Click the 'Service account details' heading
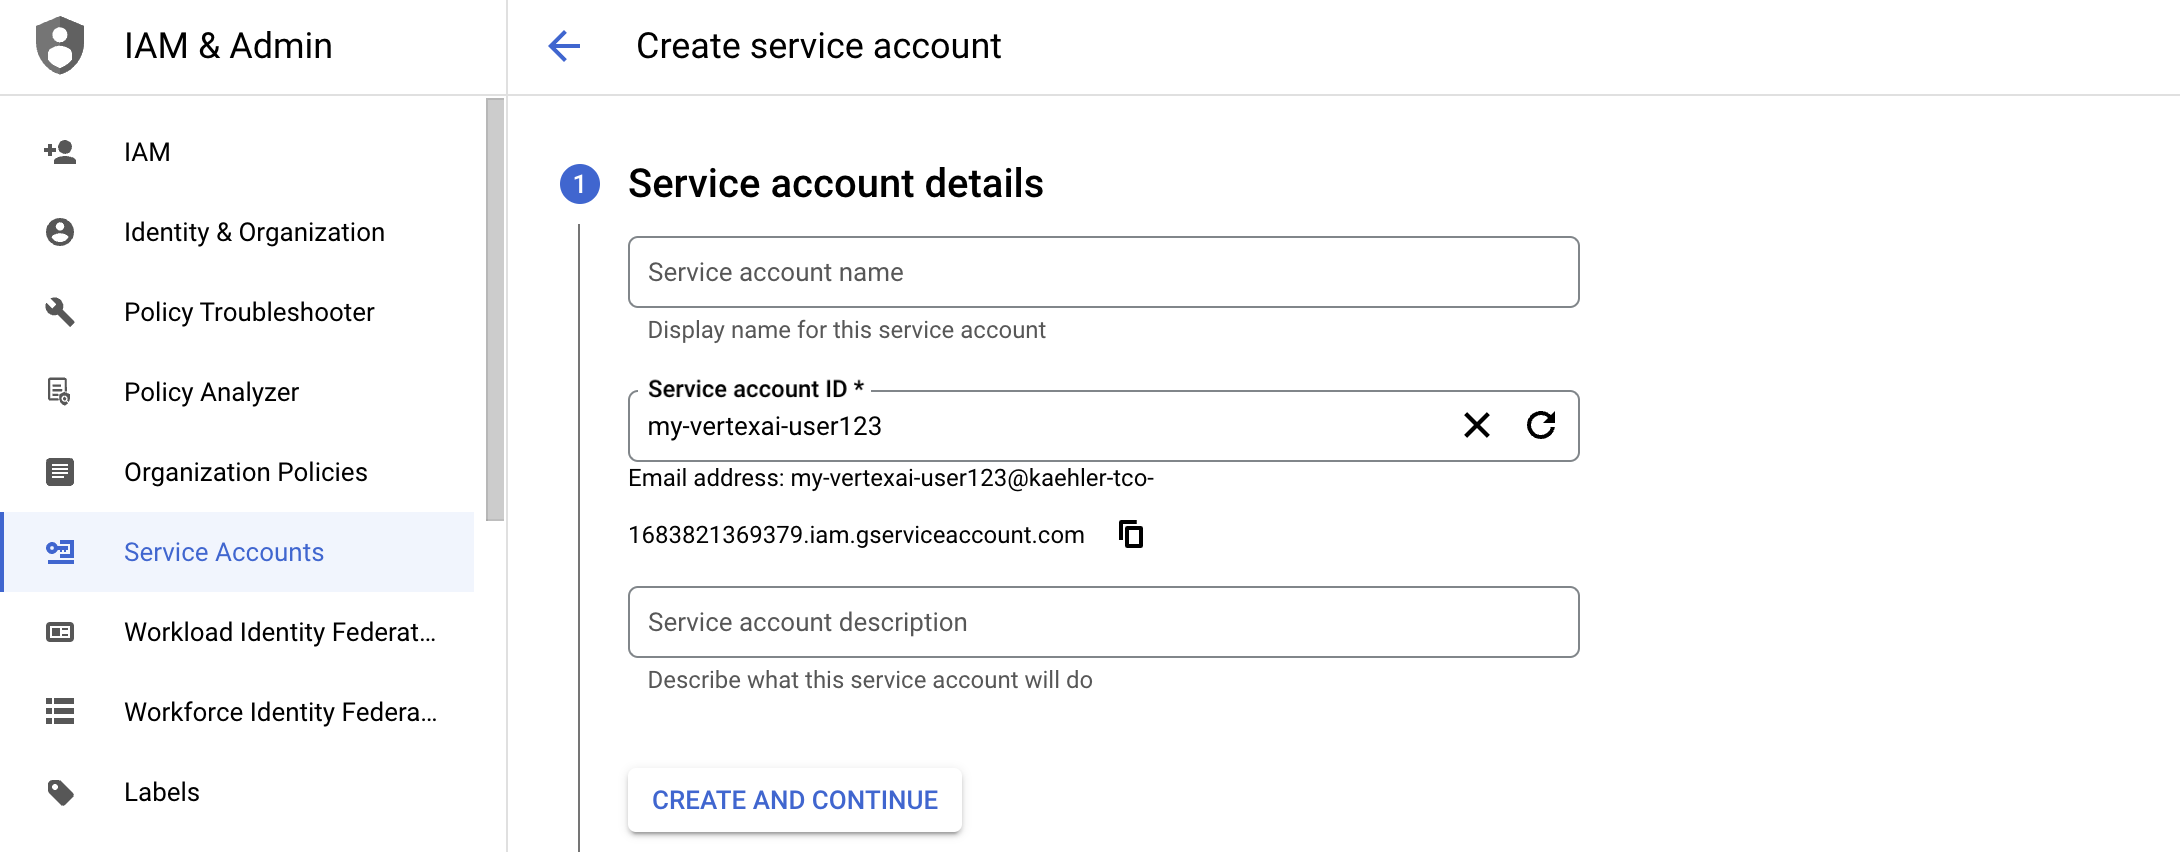The image size is (2180, 852). click(x=836, y=184)
